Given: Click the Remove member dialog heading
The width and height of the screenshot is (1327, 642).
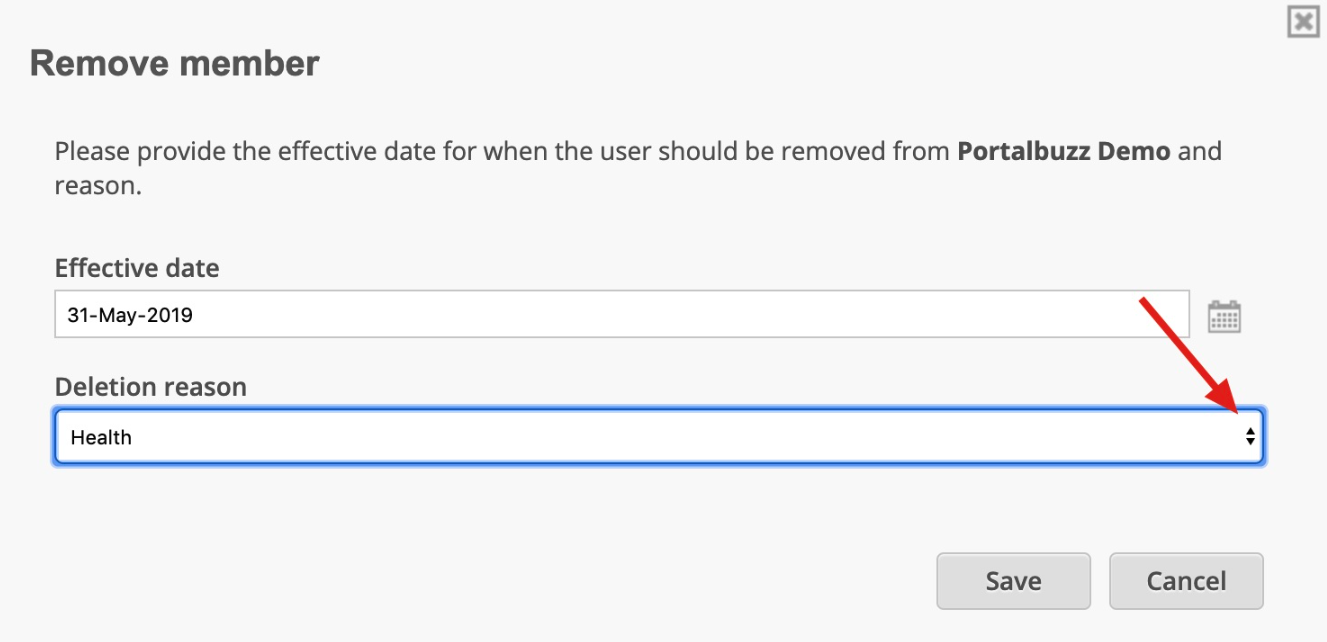Looking at the screenshot, I should tap(175, 63).
